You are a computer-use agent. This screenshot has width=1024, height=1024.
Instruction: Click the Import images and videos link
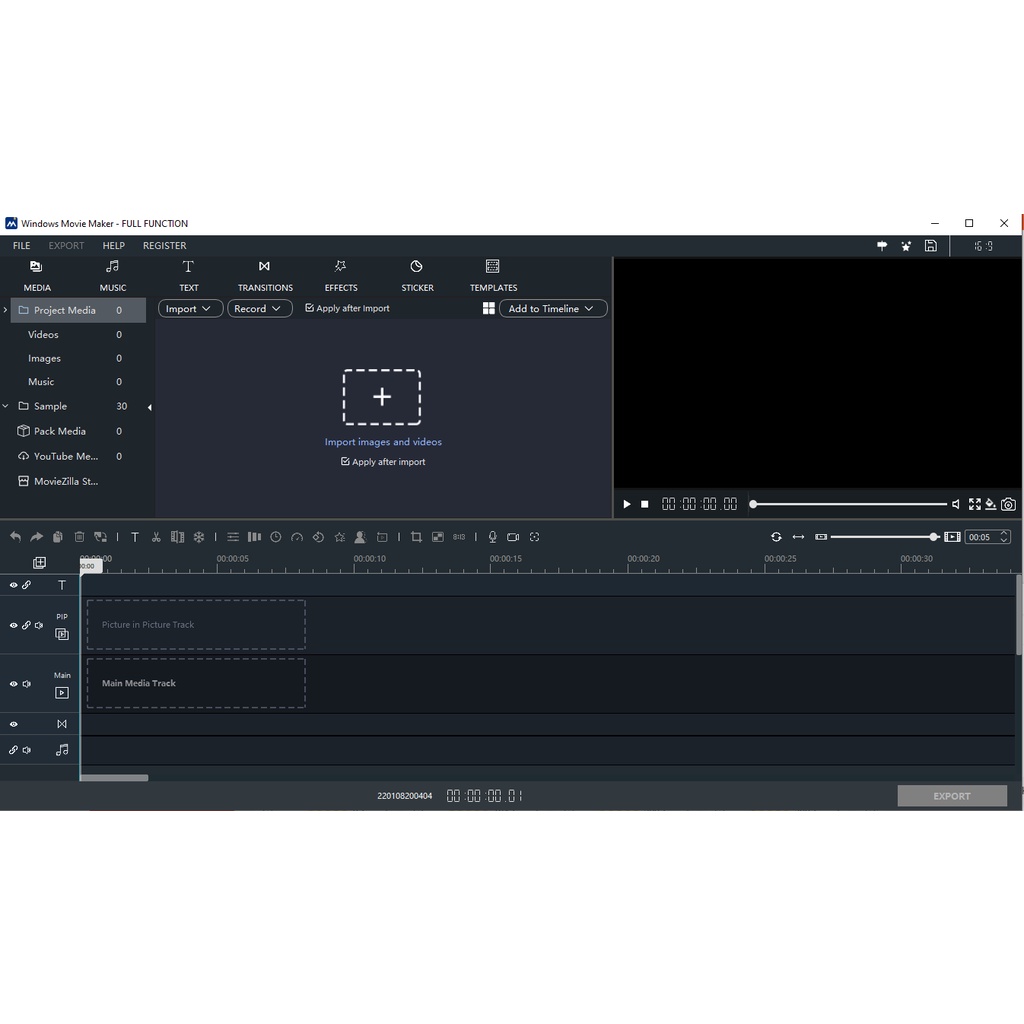pyautogui.click(x=383, y=442)
